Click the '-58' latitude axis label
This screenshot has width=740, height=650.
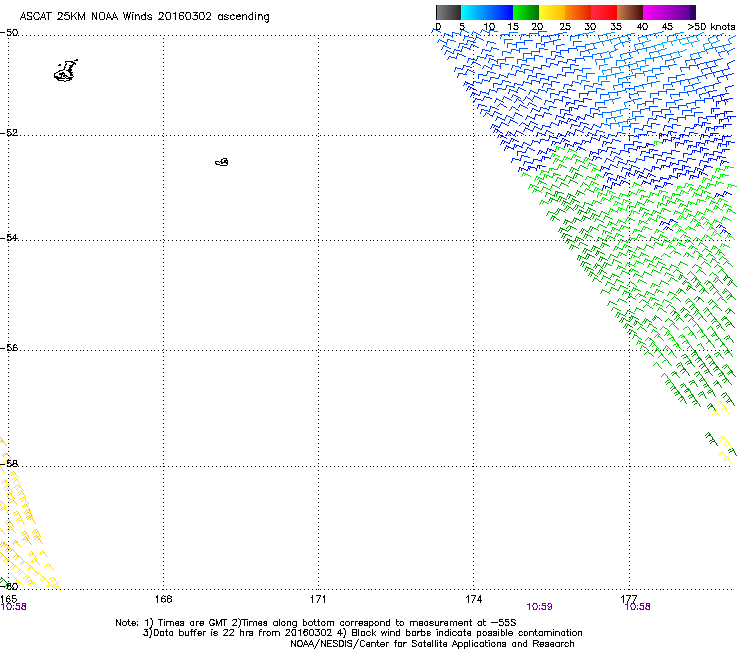(x=9, y=464)
